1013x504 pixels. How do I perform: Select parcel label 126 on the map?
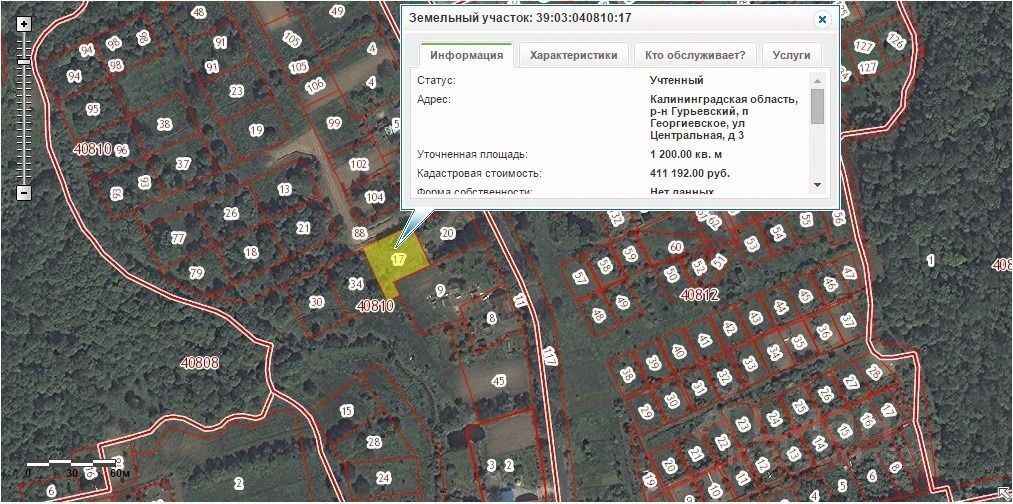pyautogui.click(x=896, y=40)
